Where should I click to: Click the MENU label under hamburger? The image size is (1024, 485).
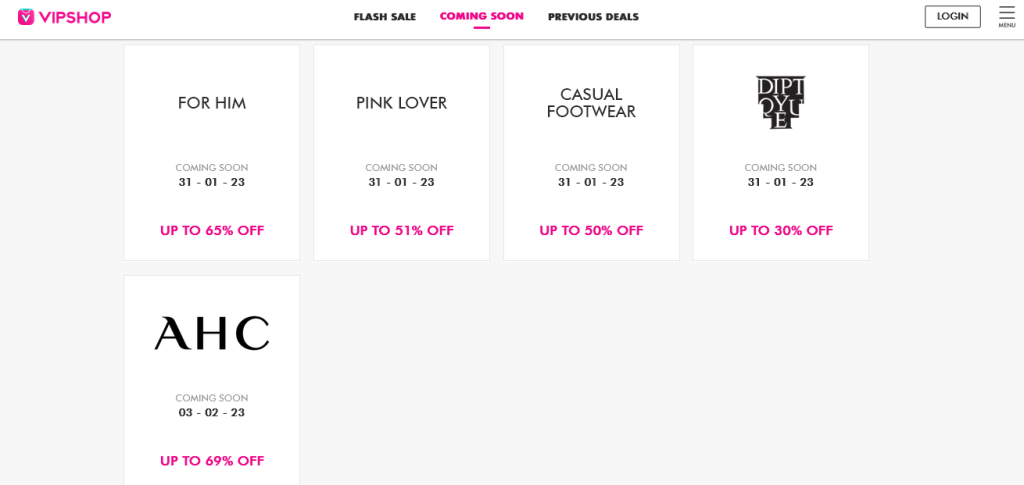click(1007, 25)
